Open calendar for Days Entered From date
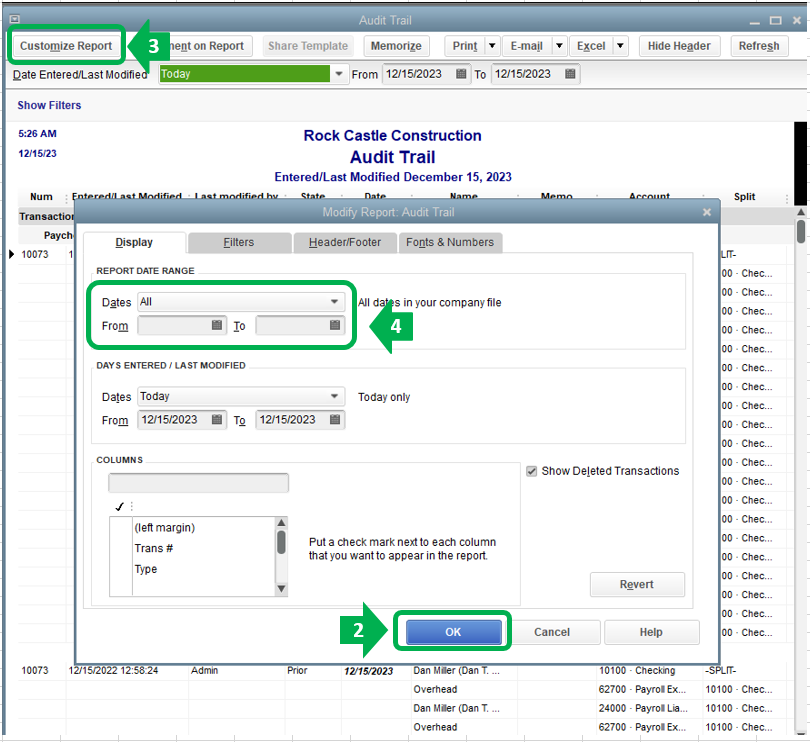Screen dimensions: 810x742 216,419
